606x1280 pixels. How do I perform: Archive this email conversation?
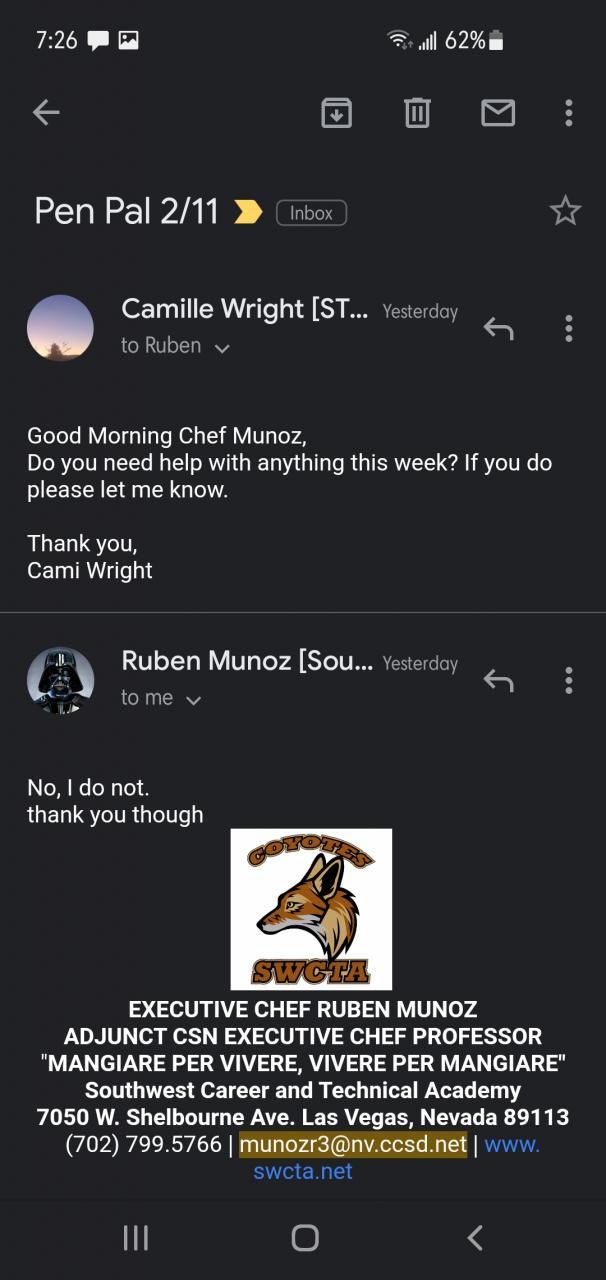pos(336,113)
